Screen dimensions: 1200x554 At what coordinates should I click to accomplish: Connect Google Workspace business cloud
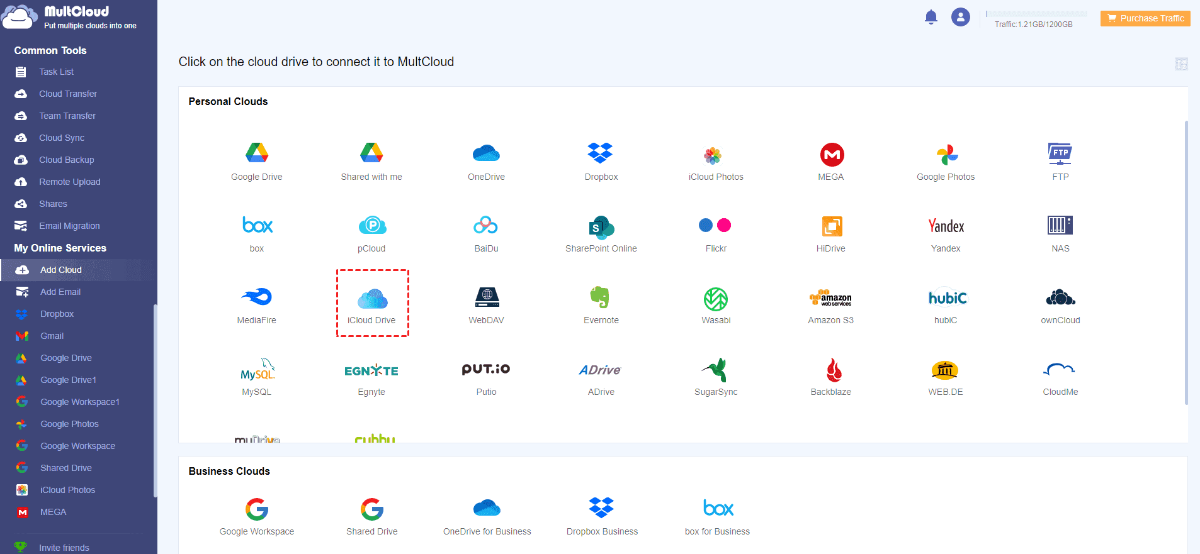[x=256, y=516]
